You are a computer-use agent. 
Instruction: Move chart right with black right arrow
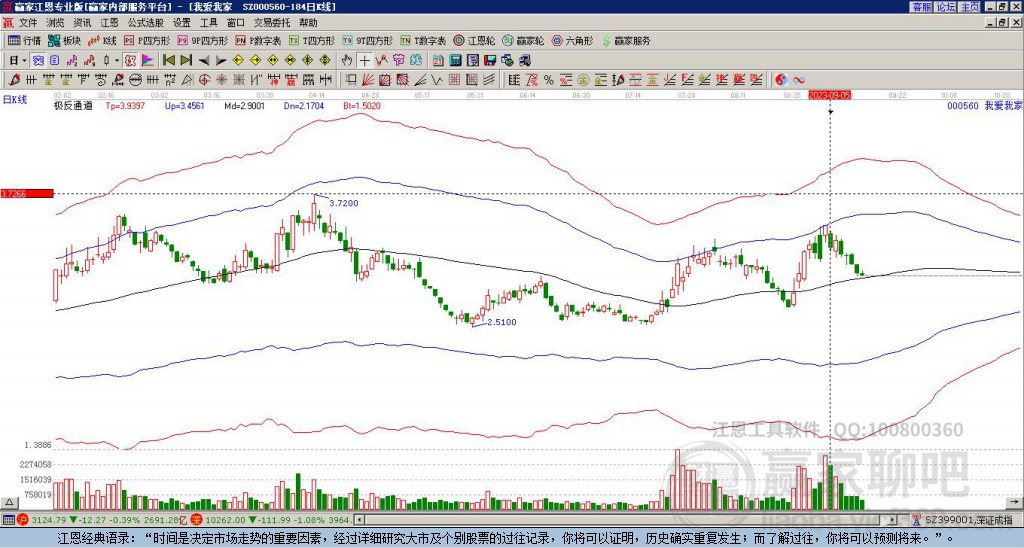221,61
